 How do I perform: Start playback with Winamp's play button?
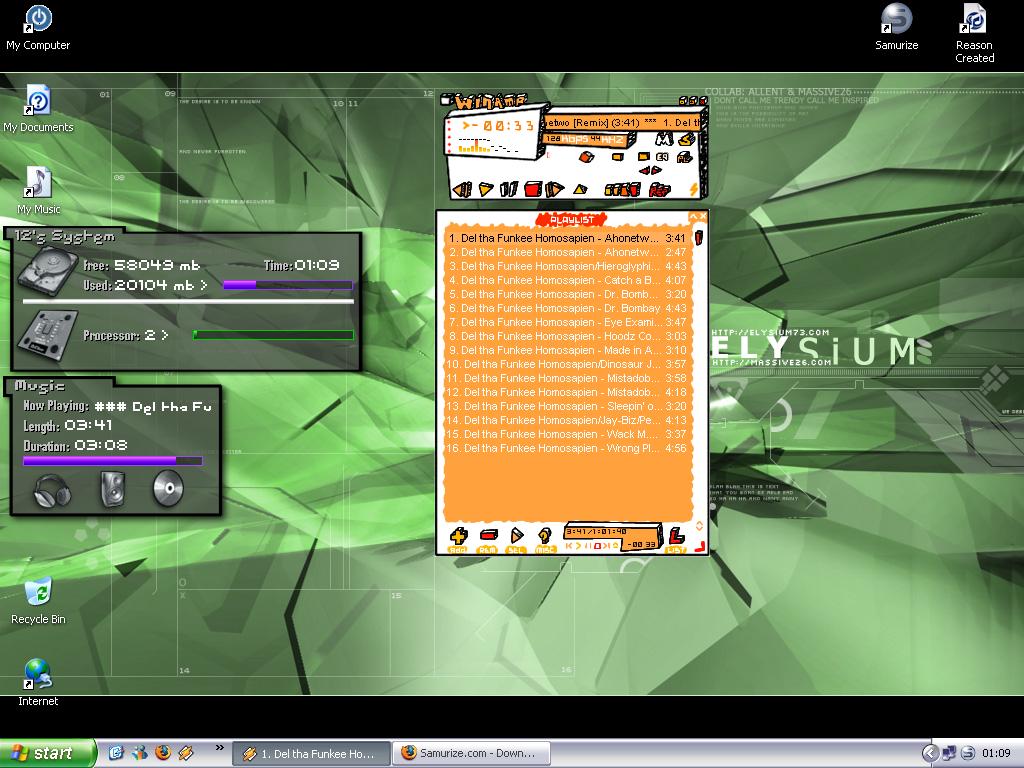(485, 189)
